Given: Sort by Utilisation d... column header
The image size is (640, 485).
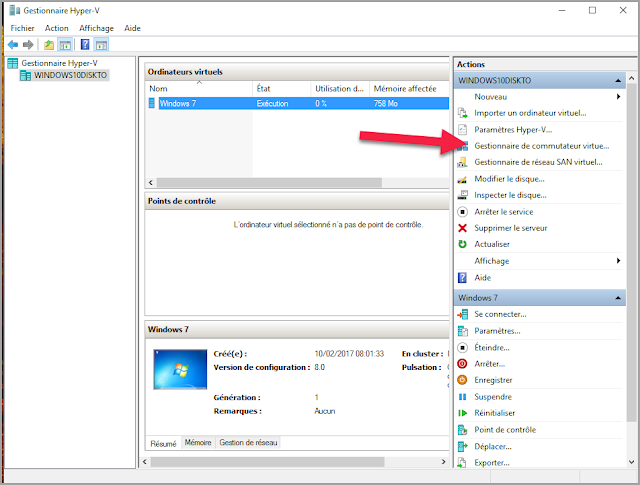Looking at the screenshot, I should (x=340, y=89).
